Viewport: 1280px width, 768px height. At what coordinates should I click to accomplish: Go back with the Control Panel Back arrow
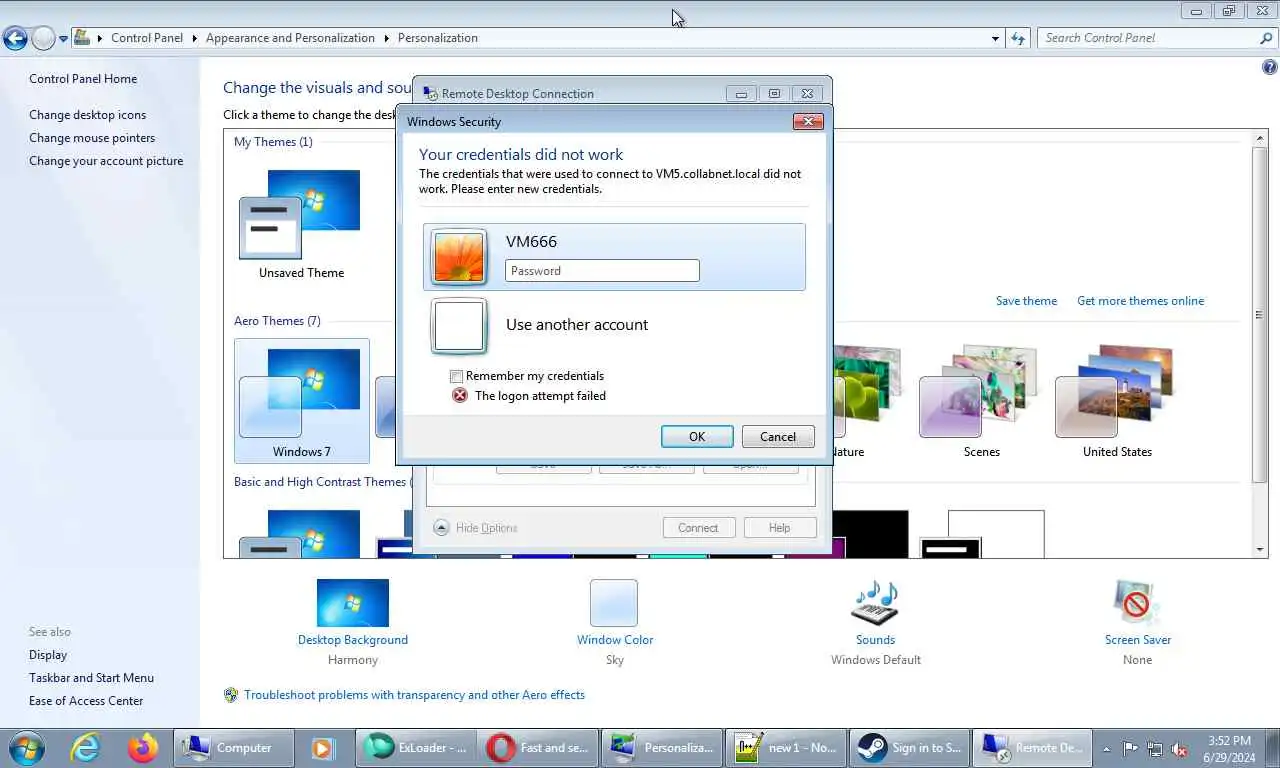[15, 38]
